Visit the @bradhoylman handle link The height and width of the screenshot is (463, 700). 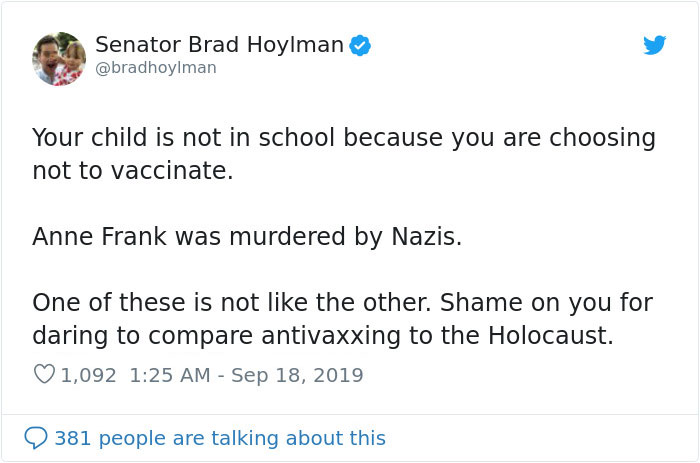[155, 68]
